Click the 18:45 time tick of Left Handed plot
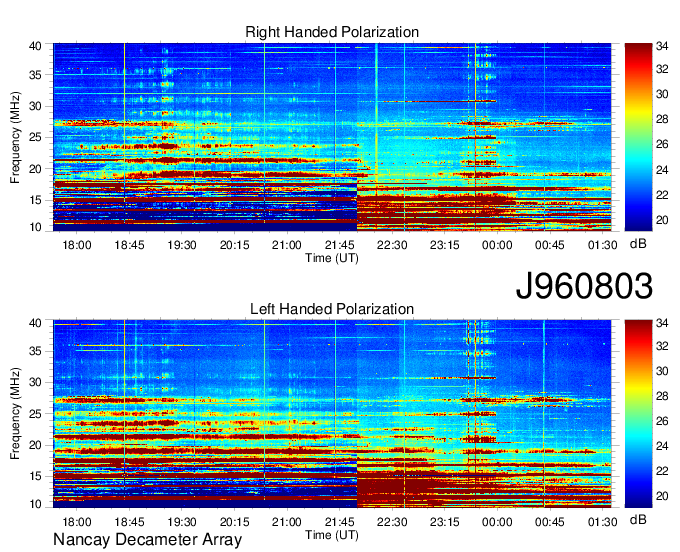Image resolution: width=680 pixels, height=552 pixels. pos(129,522)
